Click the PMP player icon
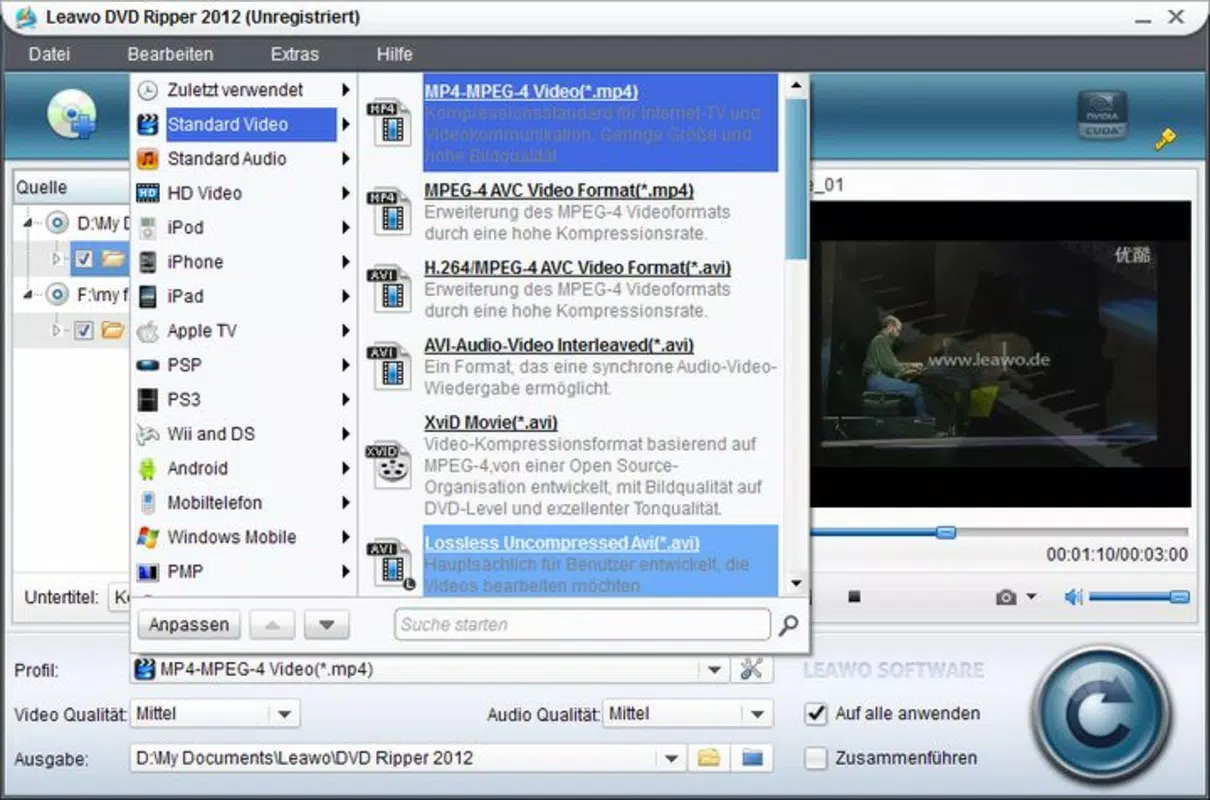The image size is (1210, 800). click(x=148, y=572)
